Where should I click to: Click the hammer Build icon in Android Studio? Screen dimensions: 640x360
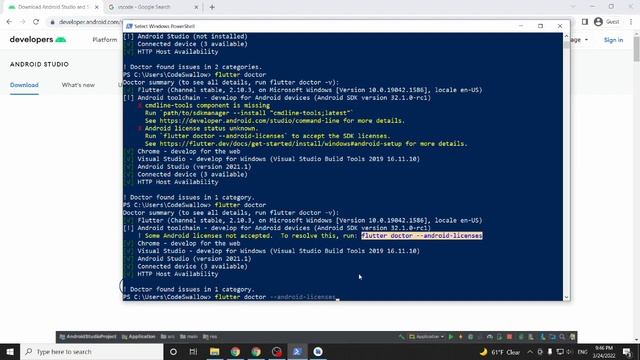(x=402, y=337)
